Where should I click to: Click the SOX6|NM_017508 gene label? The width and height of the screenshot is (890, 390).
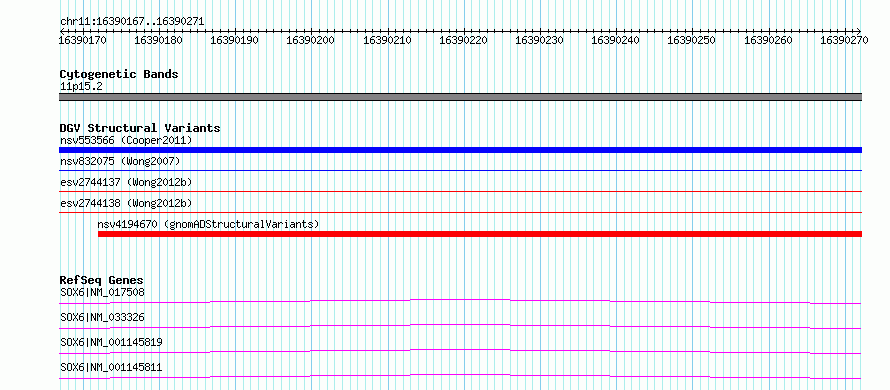[102, 292]
